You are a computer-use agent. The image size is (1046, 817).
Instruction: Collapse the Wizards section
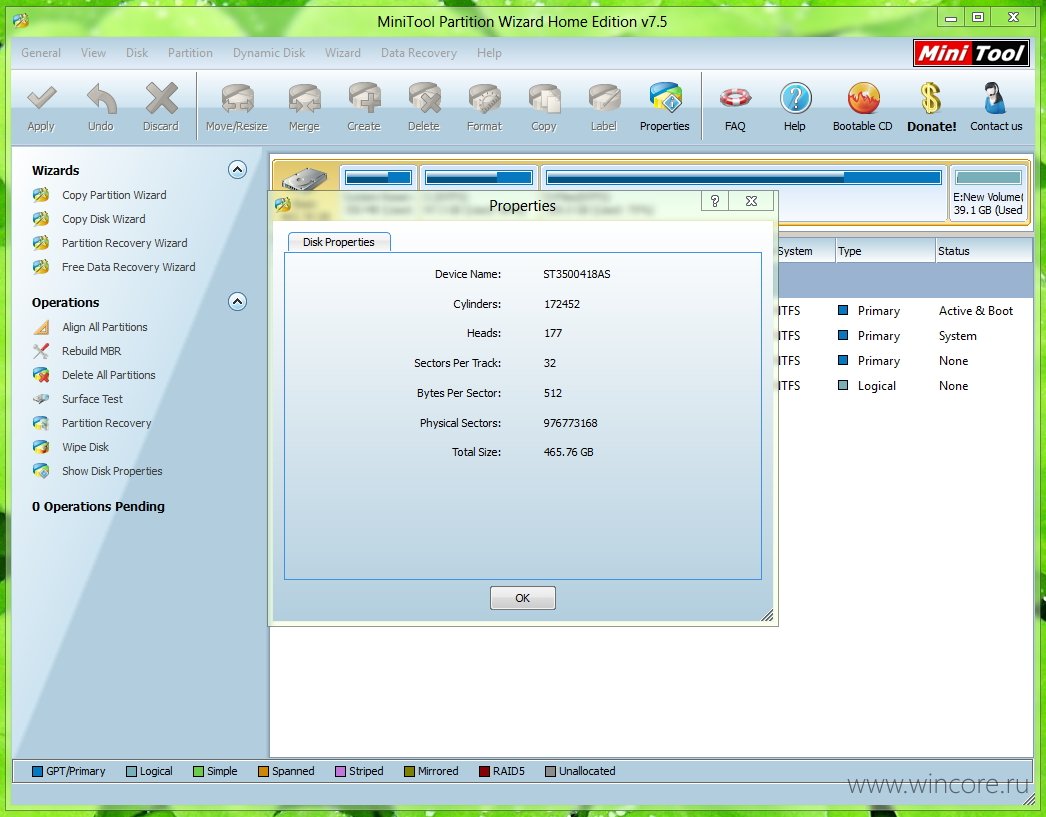[237, 170]
